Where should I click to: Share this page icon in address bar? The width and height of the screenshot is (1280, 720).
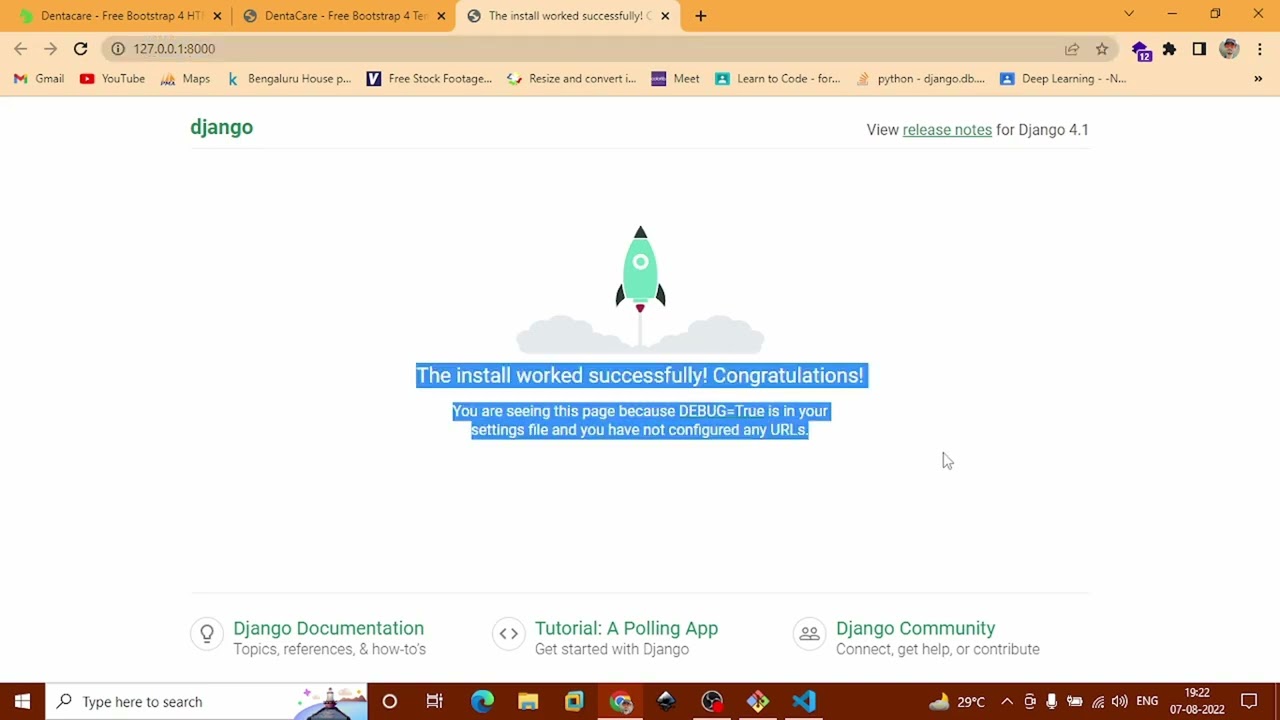pos(1072,49)
